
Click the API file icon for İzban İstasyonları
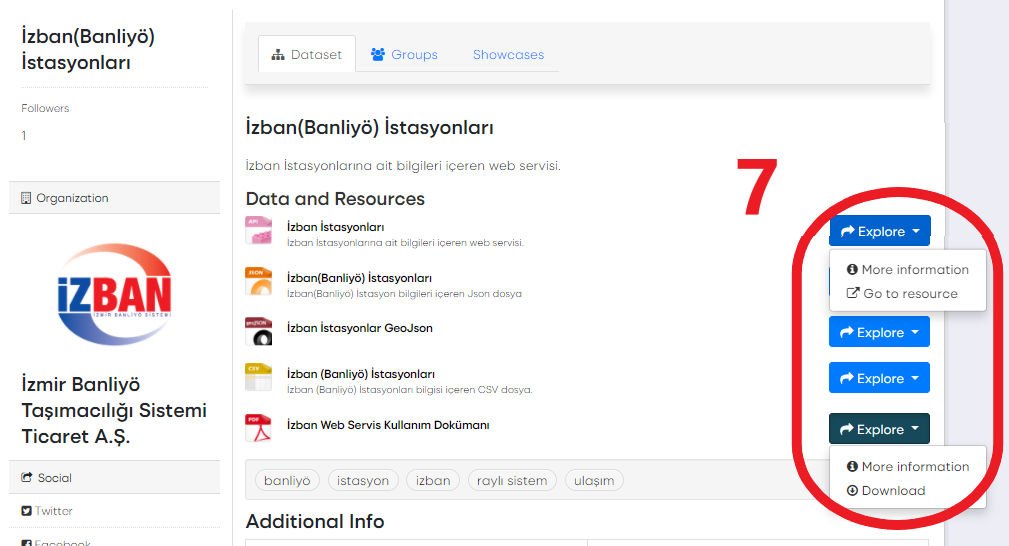(258, 231)
